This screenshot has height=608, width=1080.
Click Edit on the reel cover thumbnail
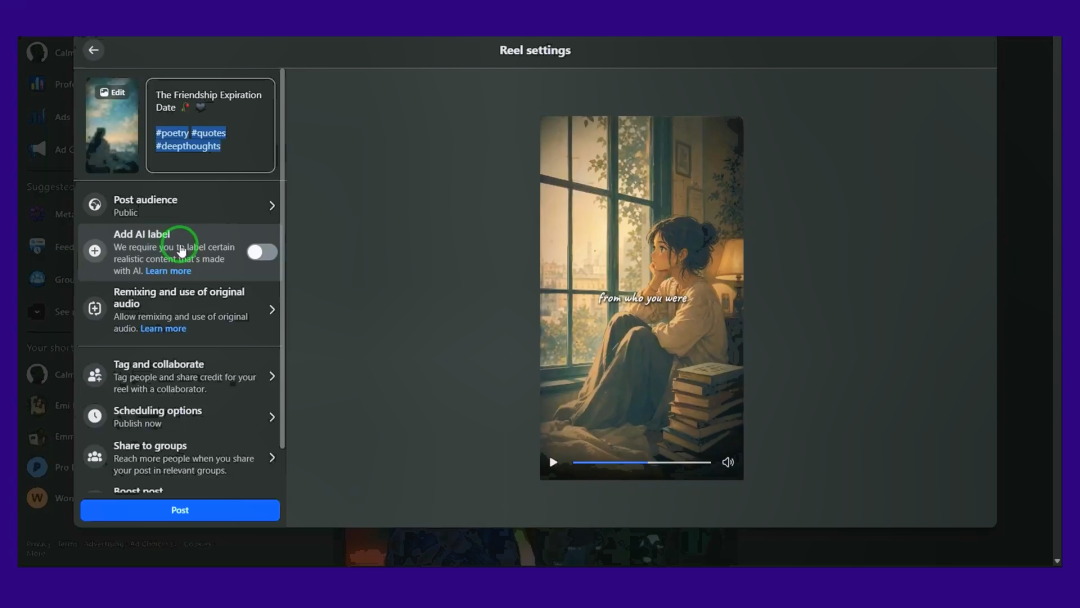coord(112,92)
